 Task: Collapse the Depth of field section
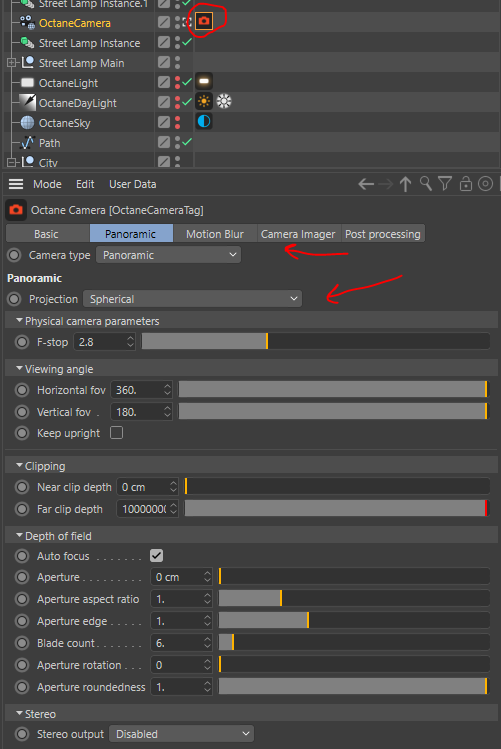tap(19, 535)
